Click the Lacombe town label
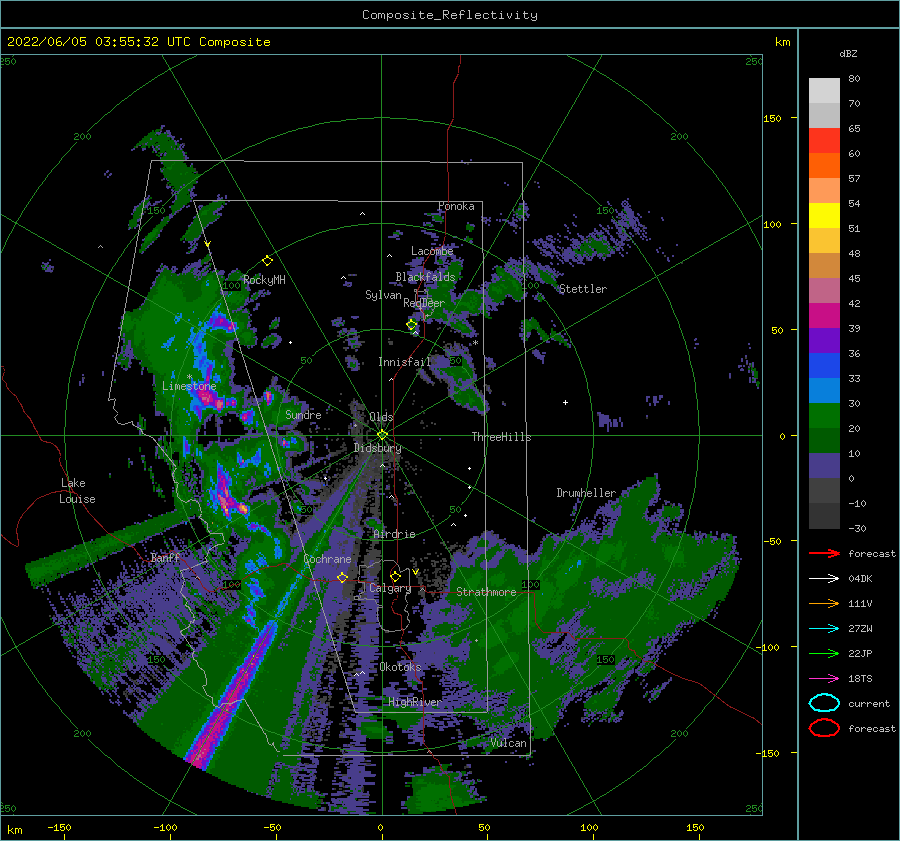 432,251
